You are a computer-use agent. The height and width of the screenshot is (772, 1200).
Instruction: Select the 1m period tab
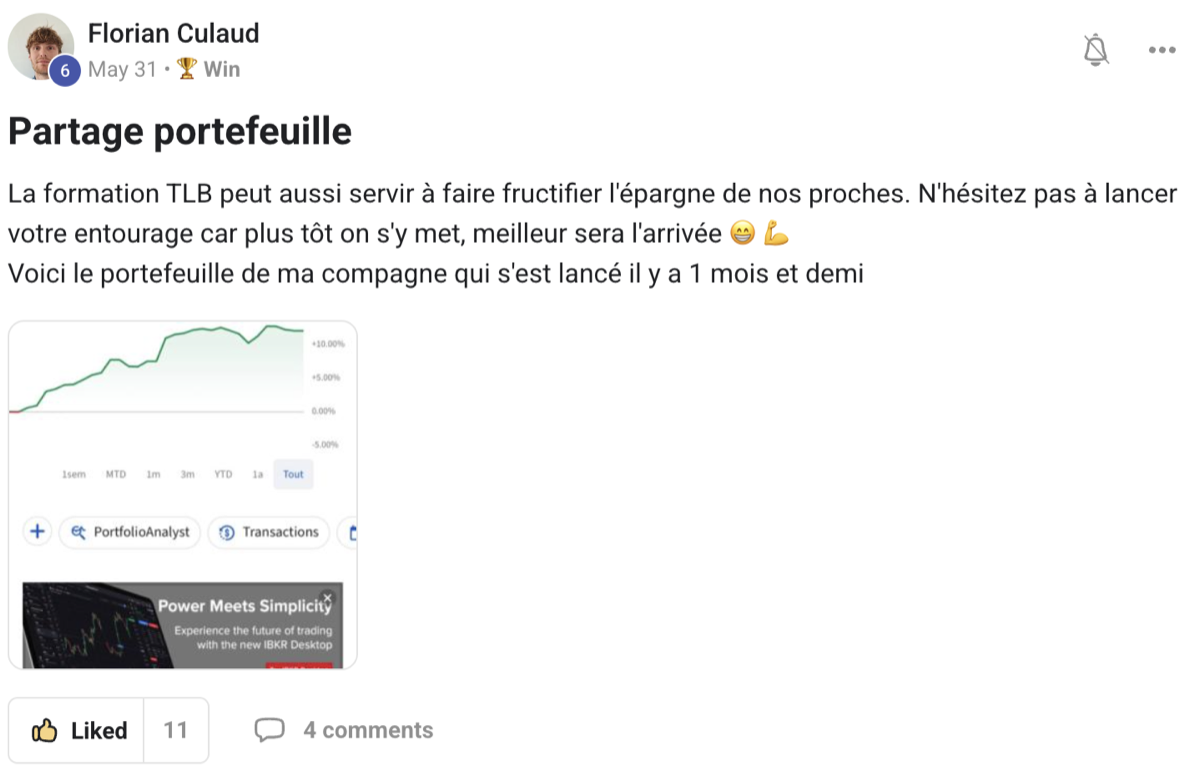coord(152,474)
